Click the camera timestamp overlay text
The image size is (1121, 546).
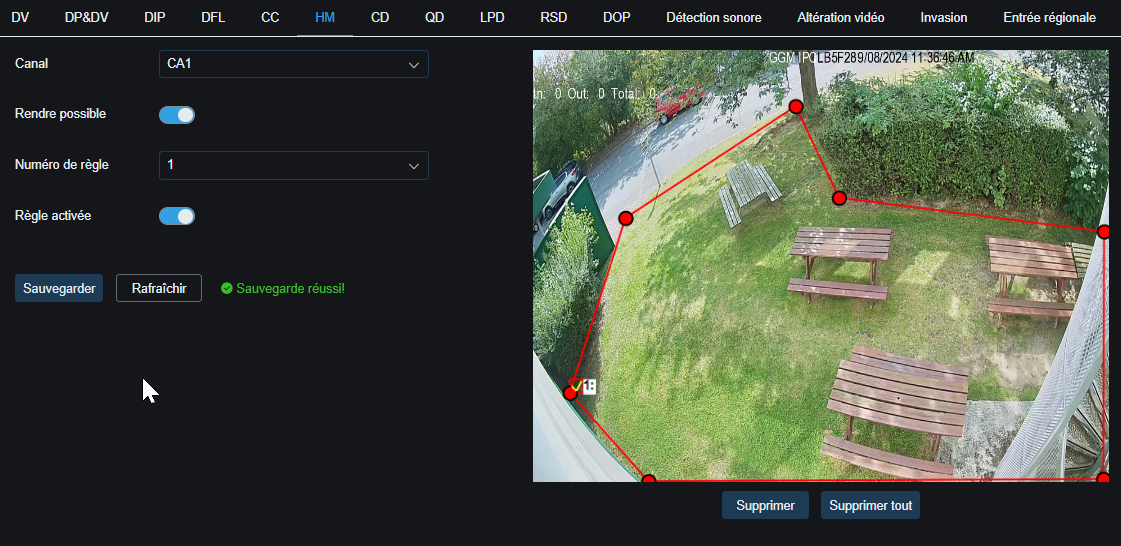(871, 58)
